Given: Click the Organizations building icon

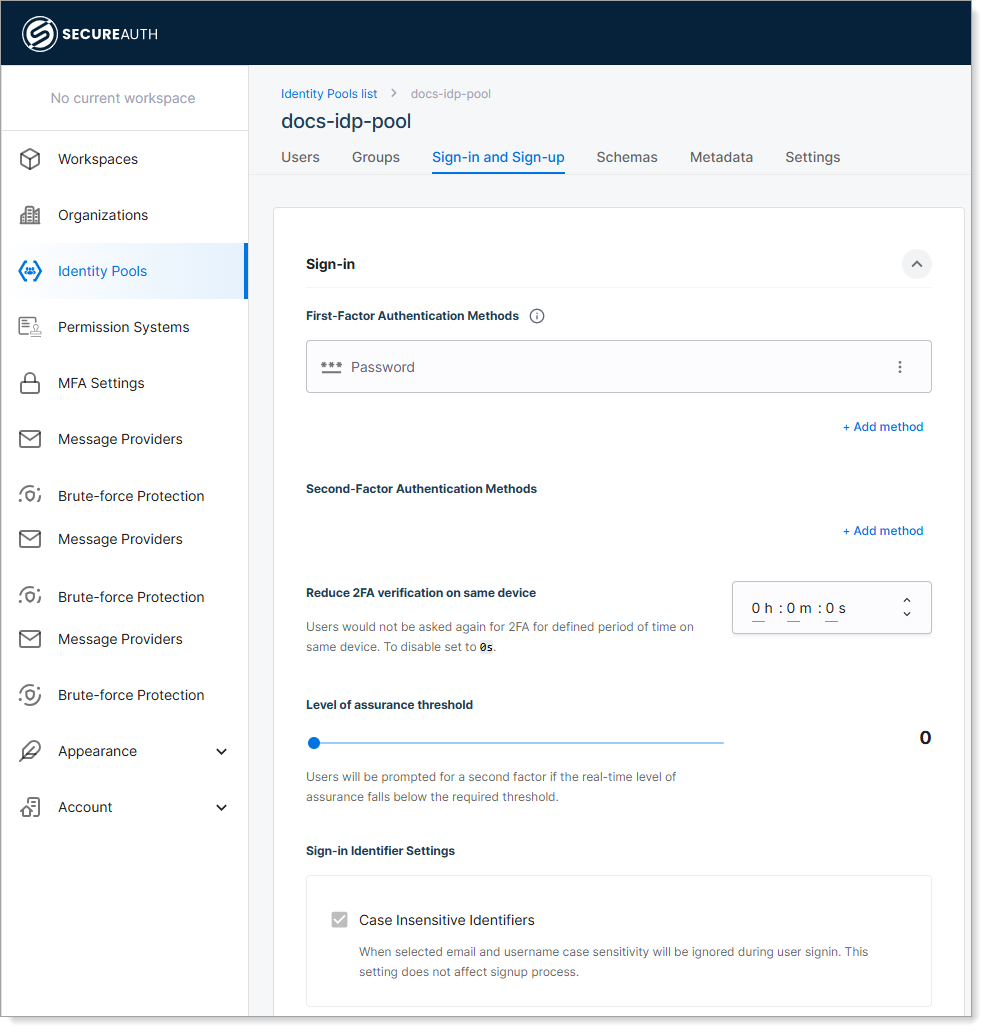Looking at the screenshot, I should pos(30,215).
